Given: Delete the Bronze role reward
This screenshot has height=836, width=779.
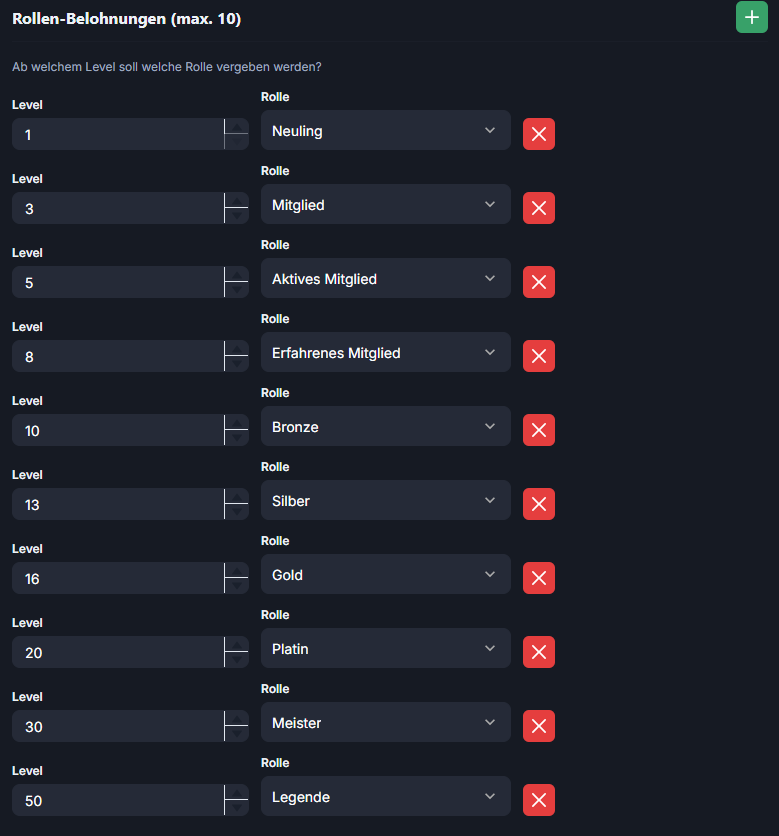Looking at the screenshot, I should [x=539, y=430].
